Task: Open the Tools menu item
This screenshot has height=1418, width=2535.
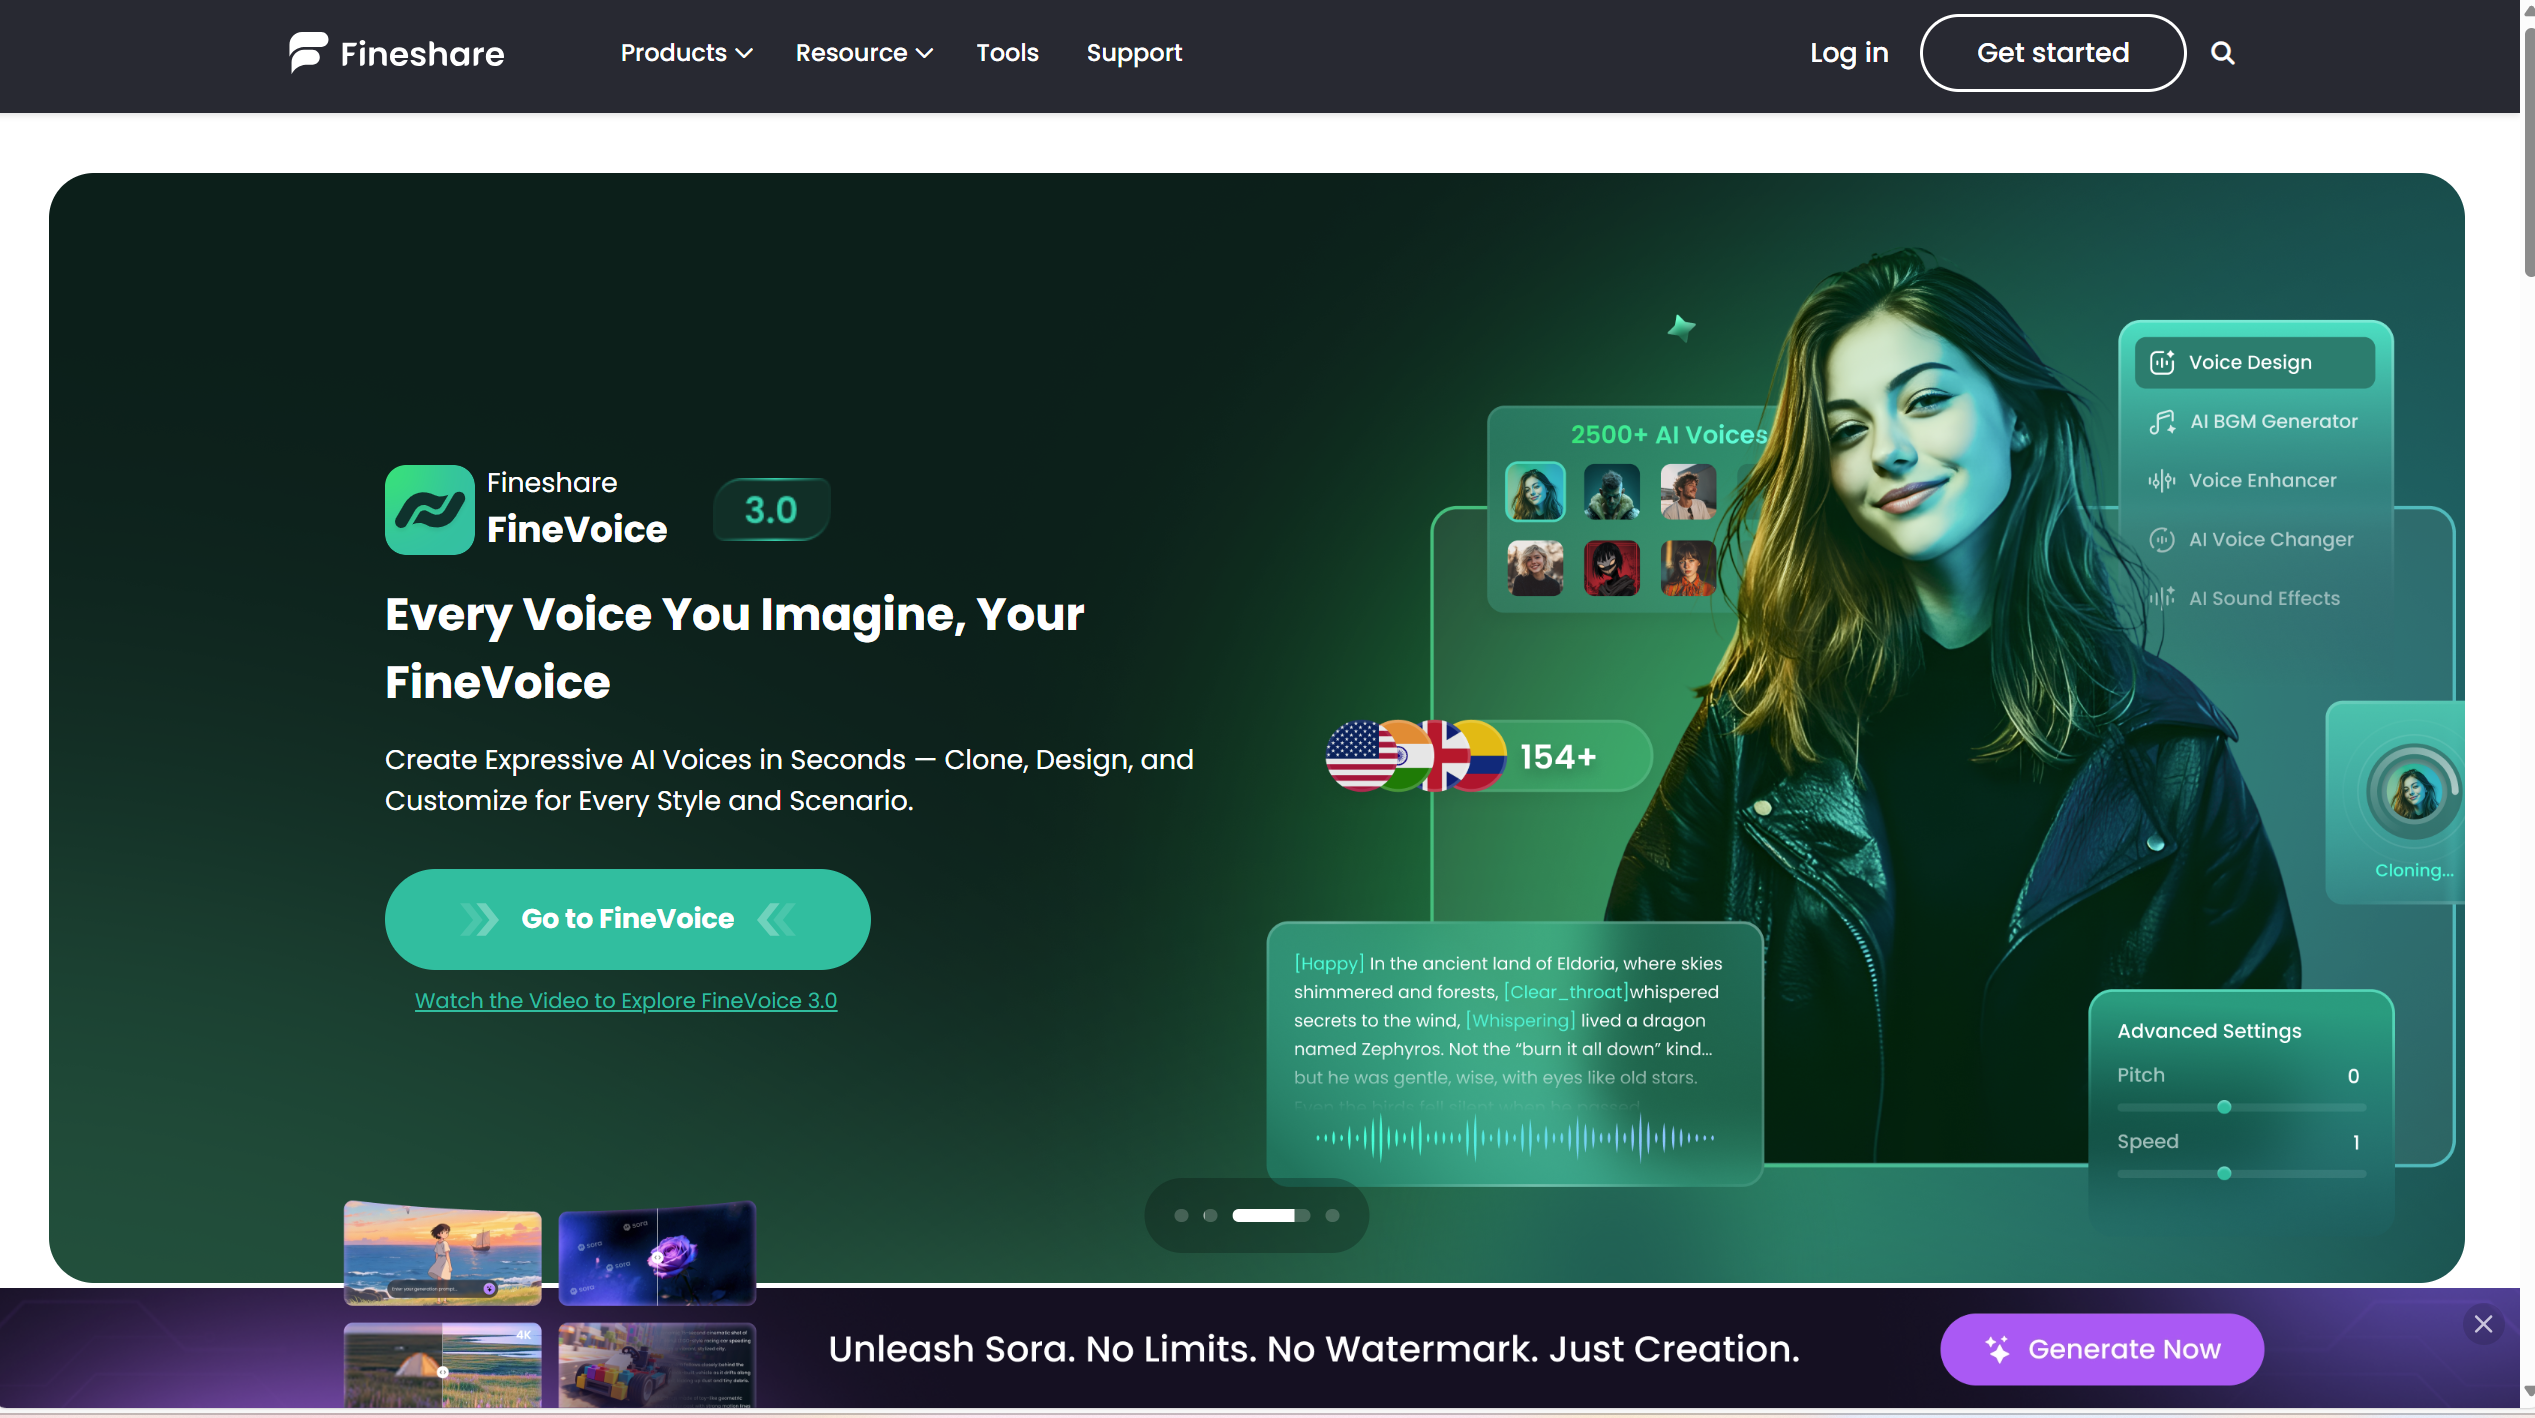Action: [x=1007, y=53]
